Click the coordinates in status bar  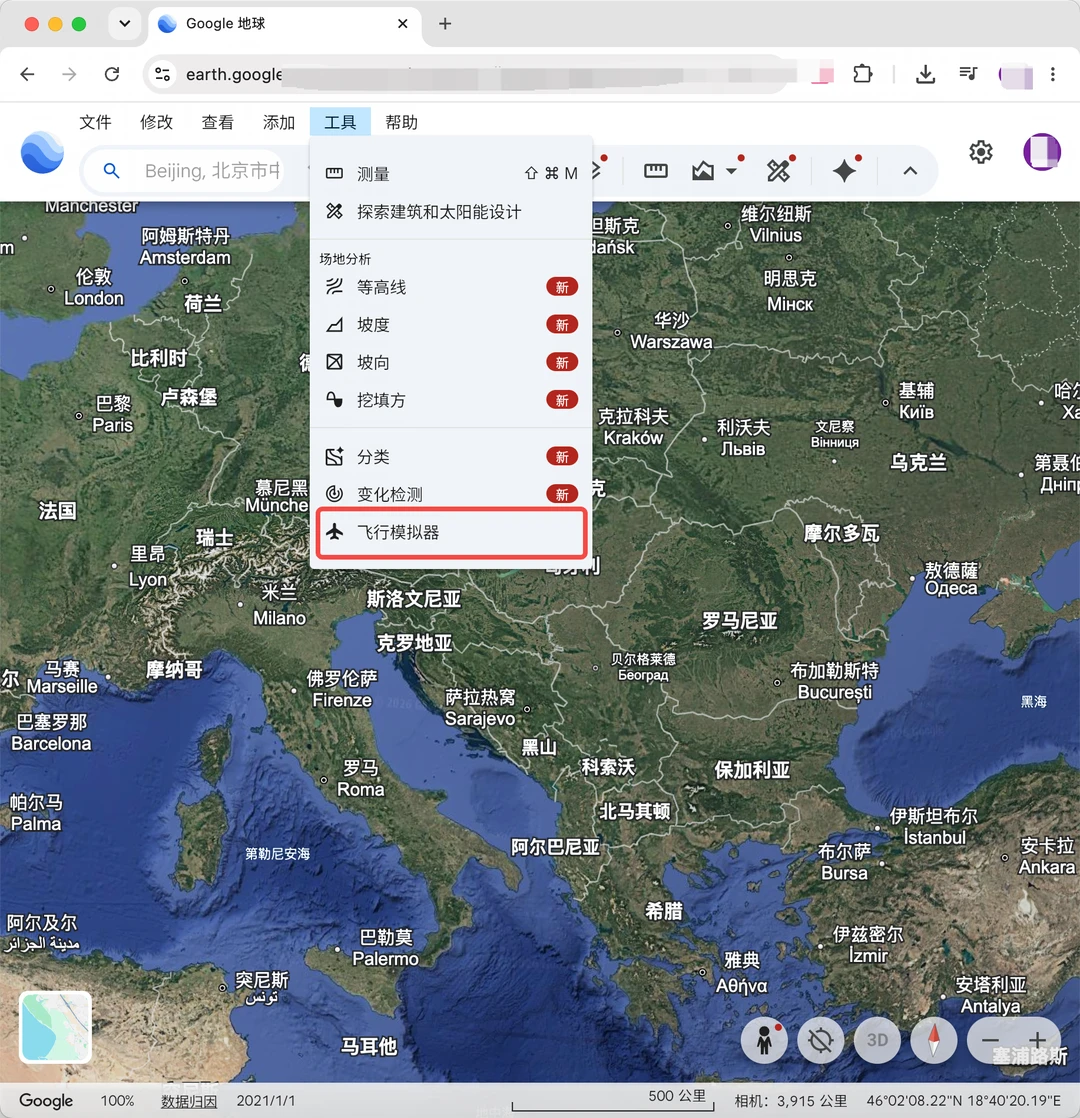tap(963, 1101)
